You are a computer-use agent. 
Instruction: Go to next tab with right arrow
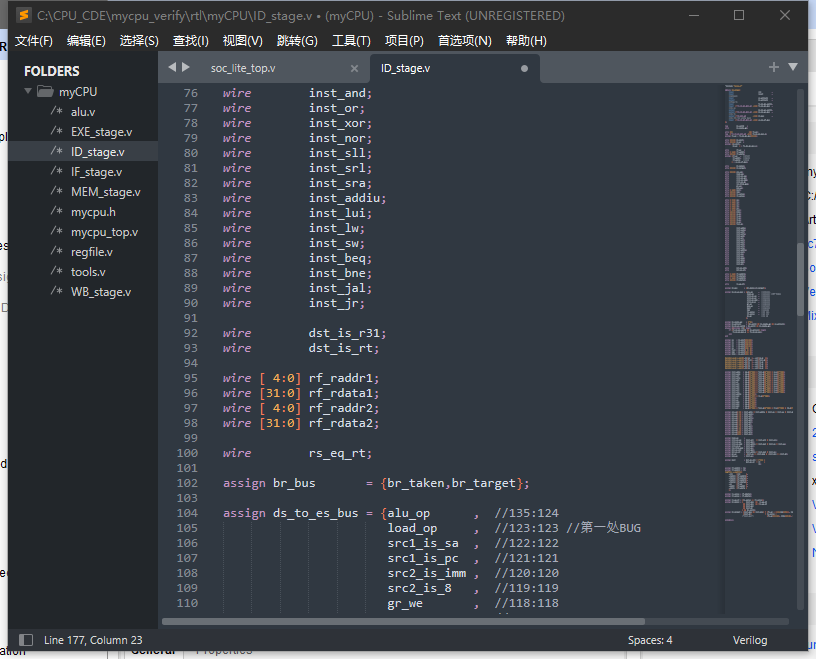point(186,67)
